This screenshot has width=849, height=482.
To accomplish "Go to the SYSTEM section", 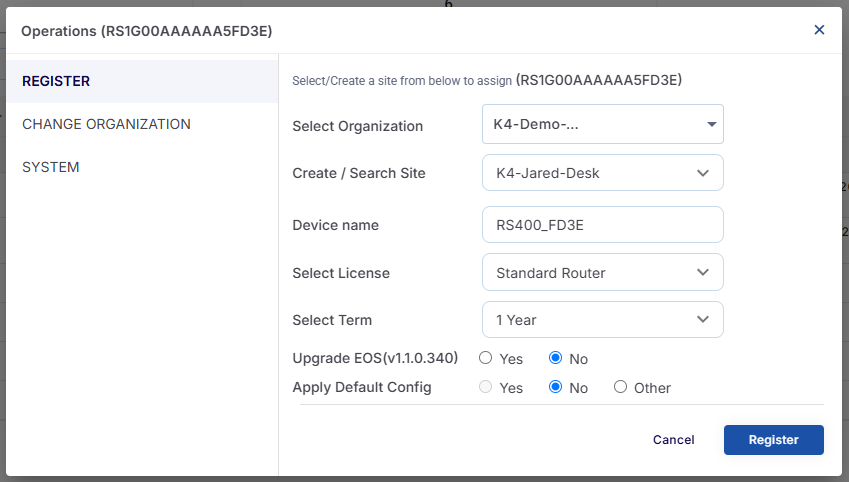I will coord(51,167).
